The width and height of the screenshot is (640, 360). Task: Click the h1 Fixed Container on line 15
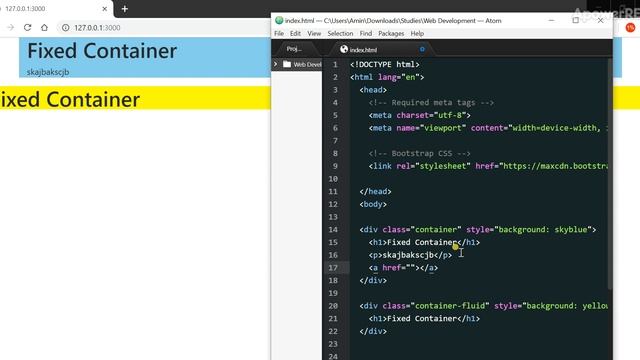point(424,242)
